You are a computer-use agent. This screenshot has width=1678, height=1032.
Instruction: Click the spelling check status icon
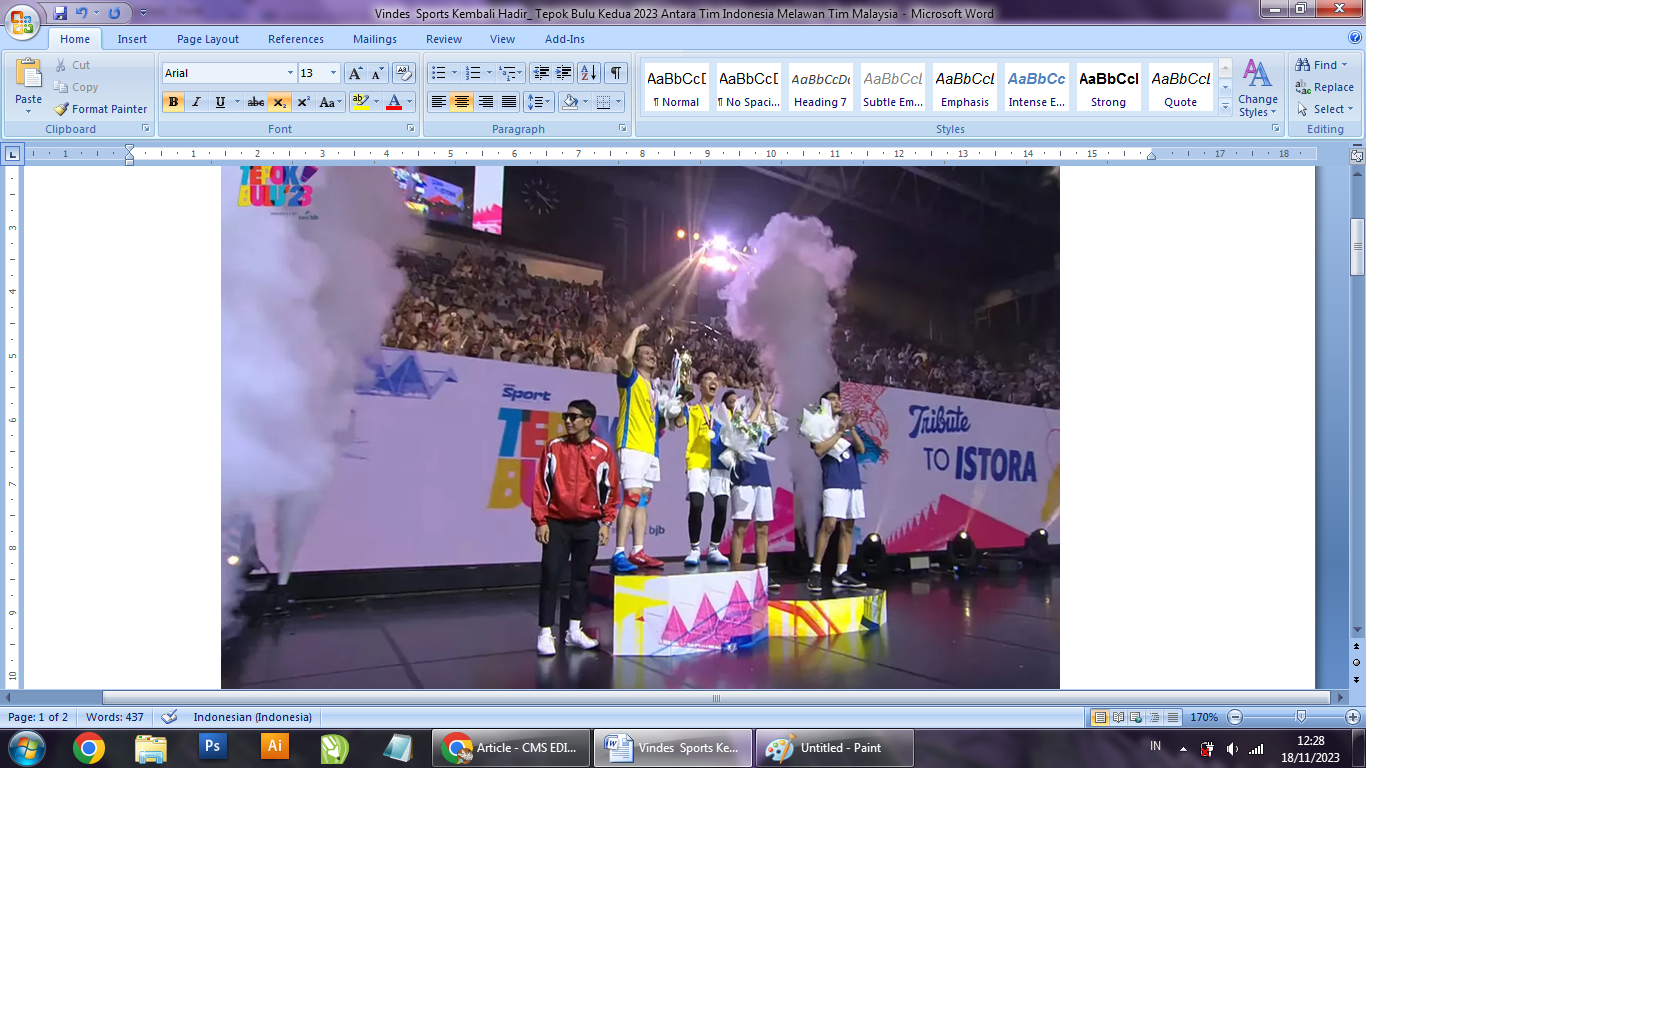tap(170, 717)
